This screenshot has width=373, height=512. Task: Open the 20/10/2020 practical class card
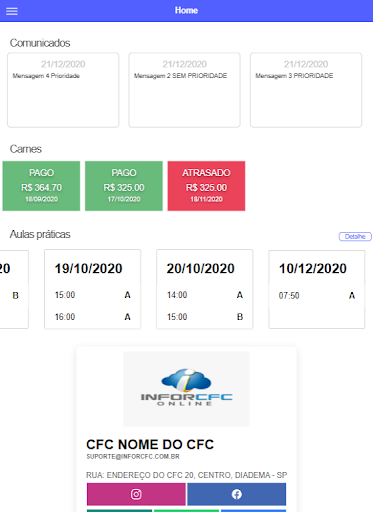click(x=205, y=289)
